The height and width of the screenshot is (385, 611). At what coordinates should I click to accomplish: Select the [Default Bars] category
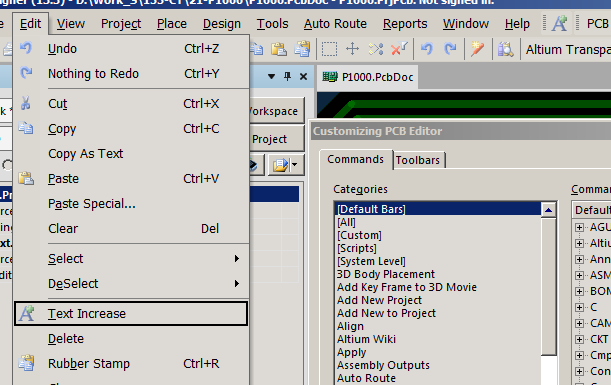438,209
